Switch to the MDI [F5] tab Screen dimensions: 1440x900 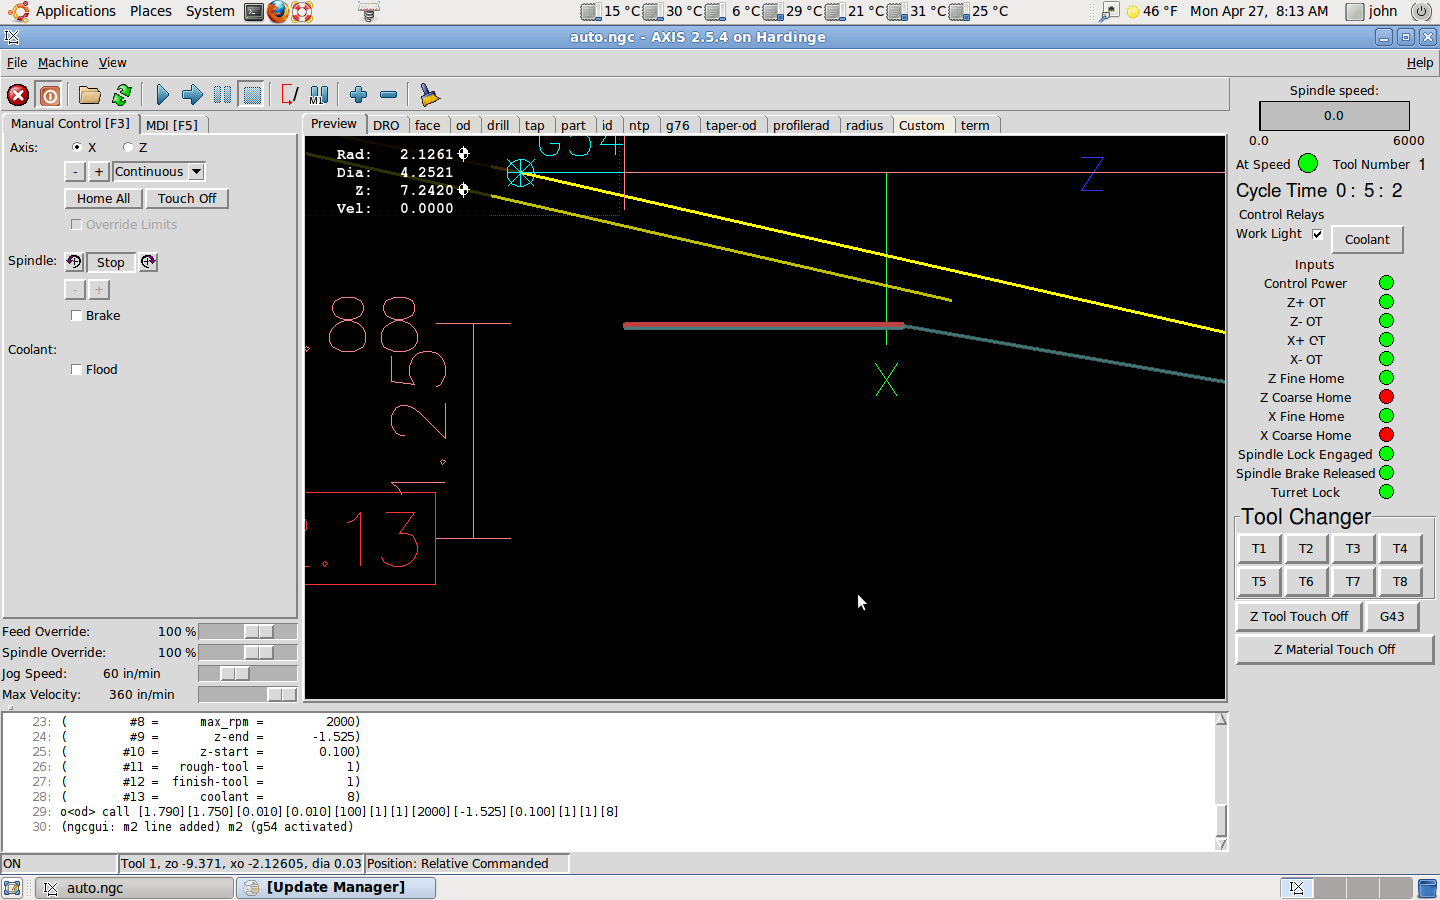172,125
